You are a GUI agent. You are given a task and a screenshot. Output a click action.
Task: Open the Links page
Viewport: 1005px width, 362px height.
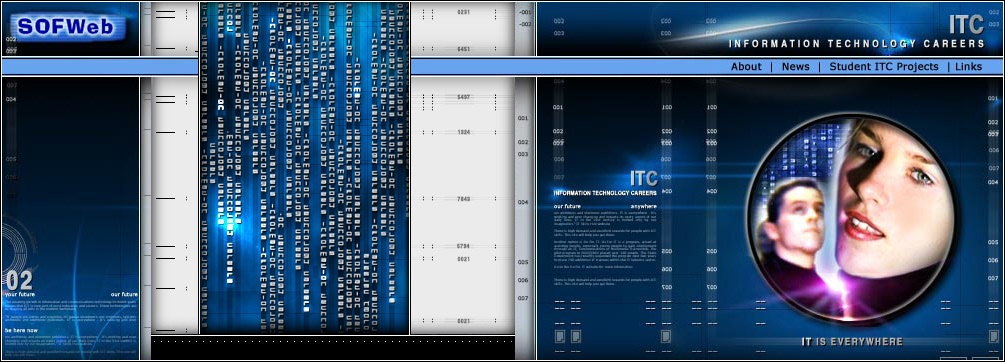pyautogui.click(x=968, y=67)
